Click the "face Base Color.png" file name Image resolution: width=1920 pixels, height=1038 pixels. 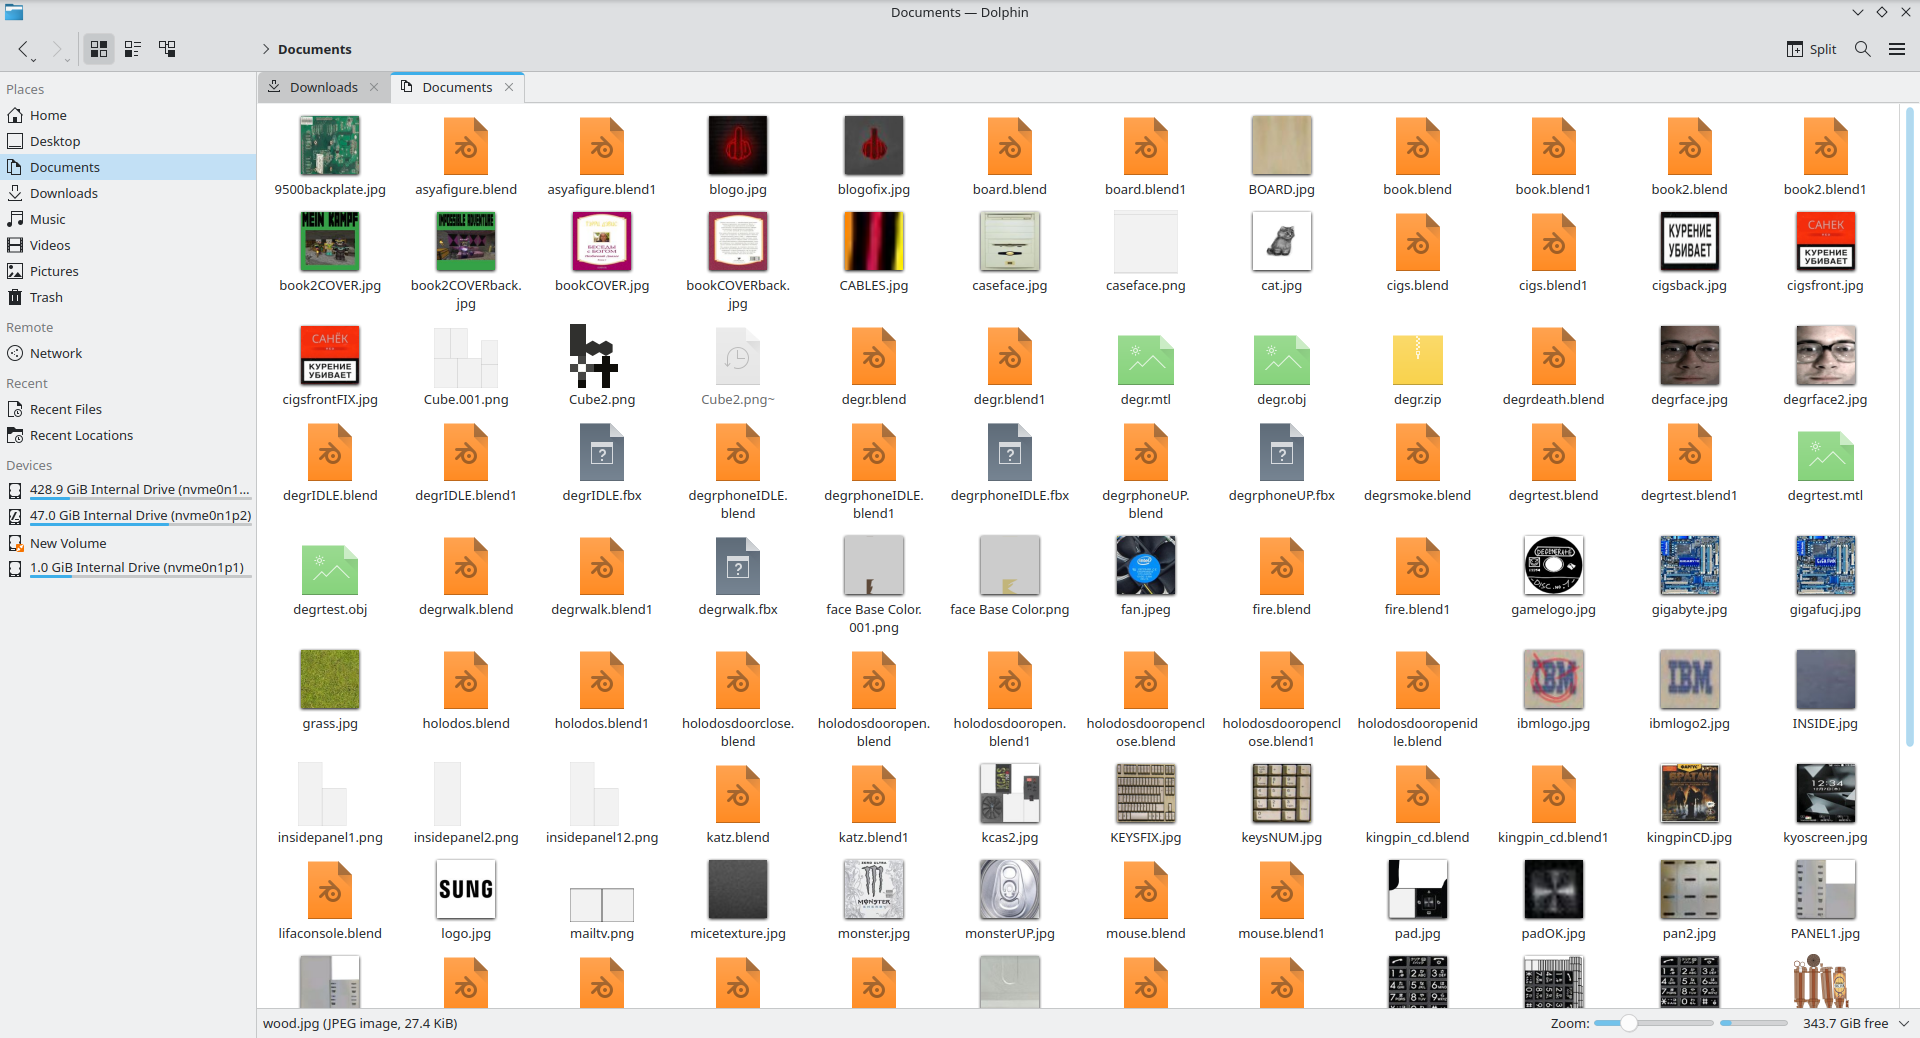[x=1010, y=609]
